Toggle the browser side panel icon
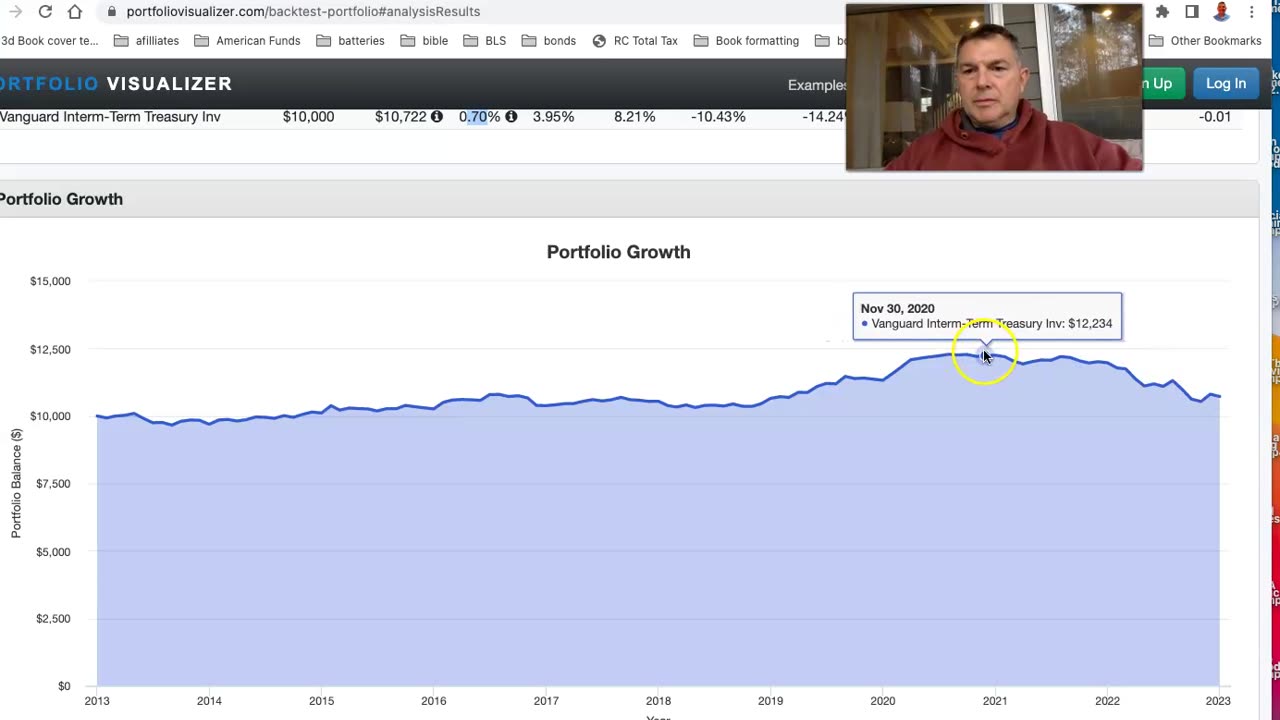The height and width of the screenshot is (720, 1280). tap(1192, 12)
